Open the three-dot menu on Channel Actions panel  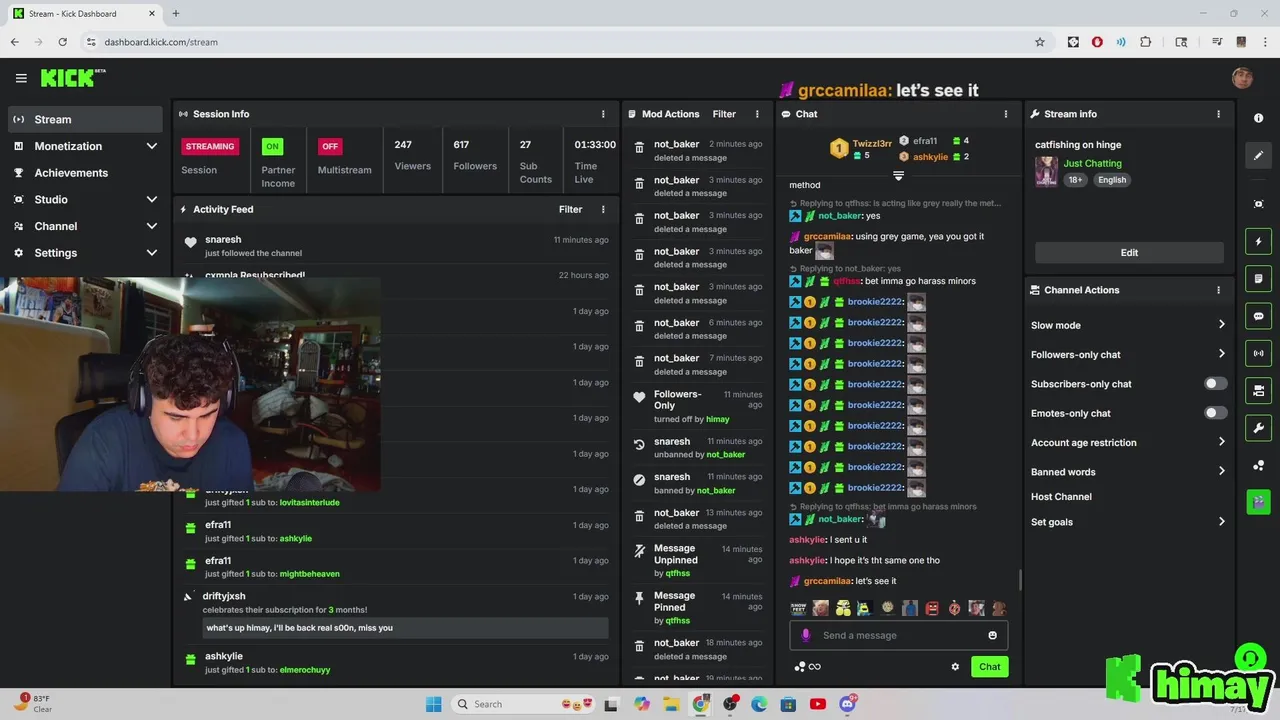[x=1218, y=290]
